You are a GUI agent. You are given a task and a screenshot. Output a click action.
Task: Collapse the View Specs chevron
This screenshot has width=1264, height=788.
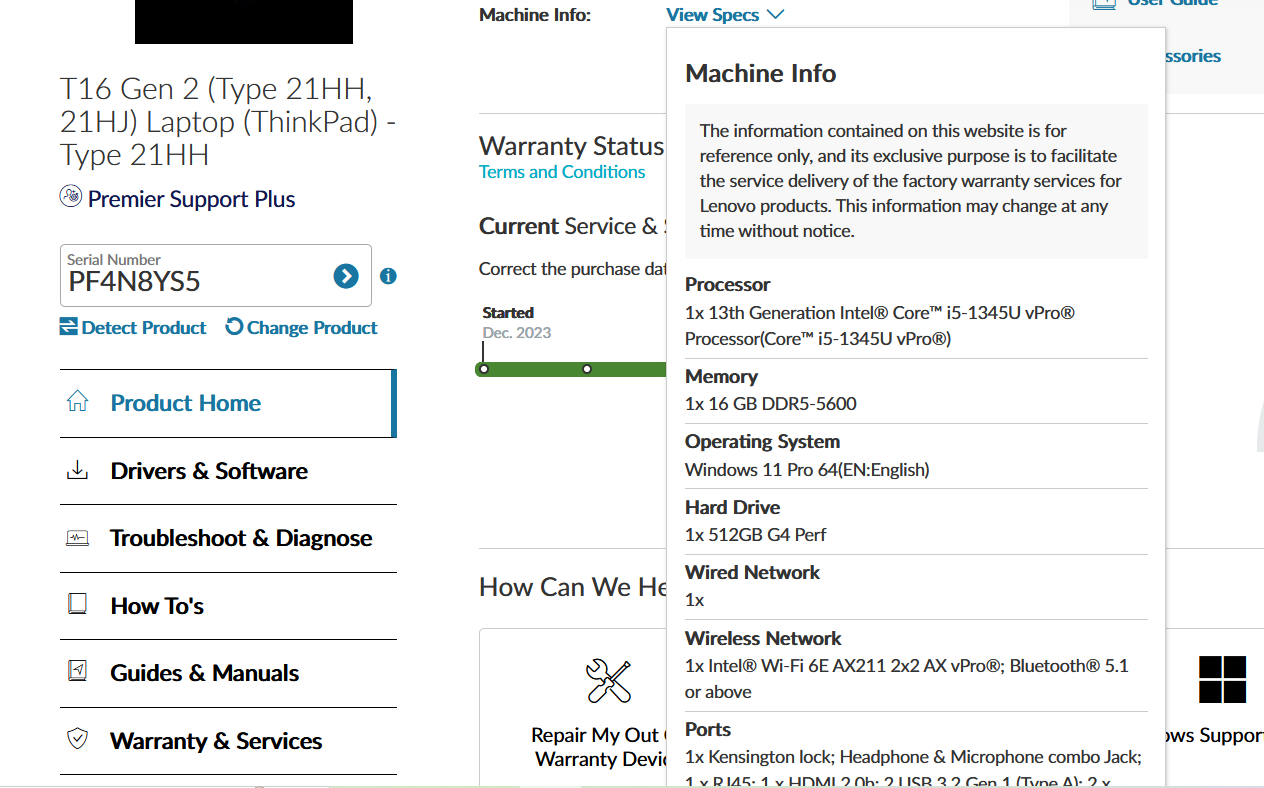click(776, 15)
